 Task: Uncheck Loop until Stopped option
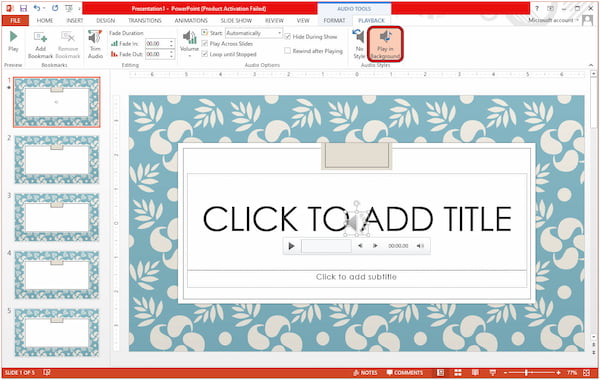click(x=205, y=54)
